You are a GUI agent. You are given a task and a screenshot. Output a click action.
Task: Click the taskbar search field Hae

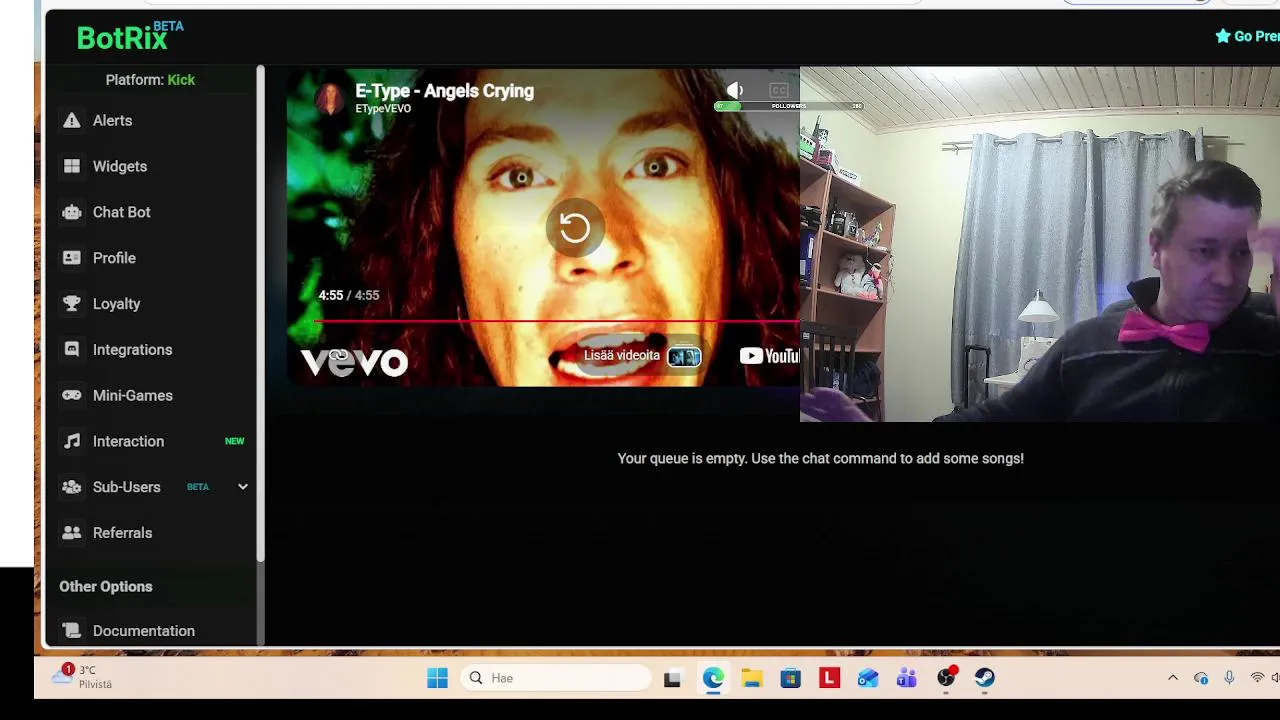click(556, 678)
